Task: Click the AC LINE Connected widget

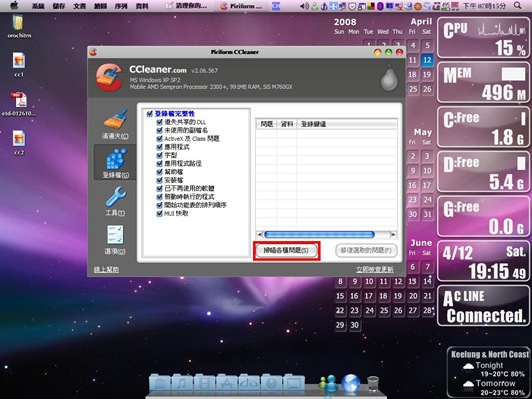Action: pos(484,306)
